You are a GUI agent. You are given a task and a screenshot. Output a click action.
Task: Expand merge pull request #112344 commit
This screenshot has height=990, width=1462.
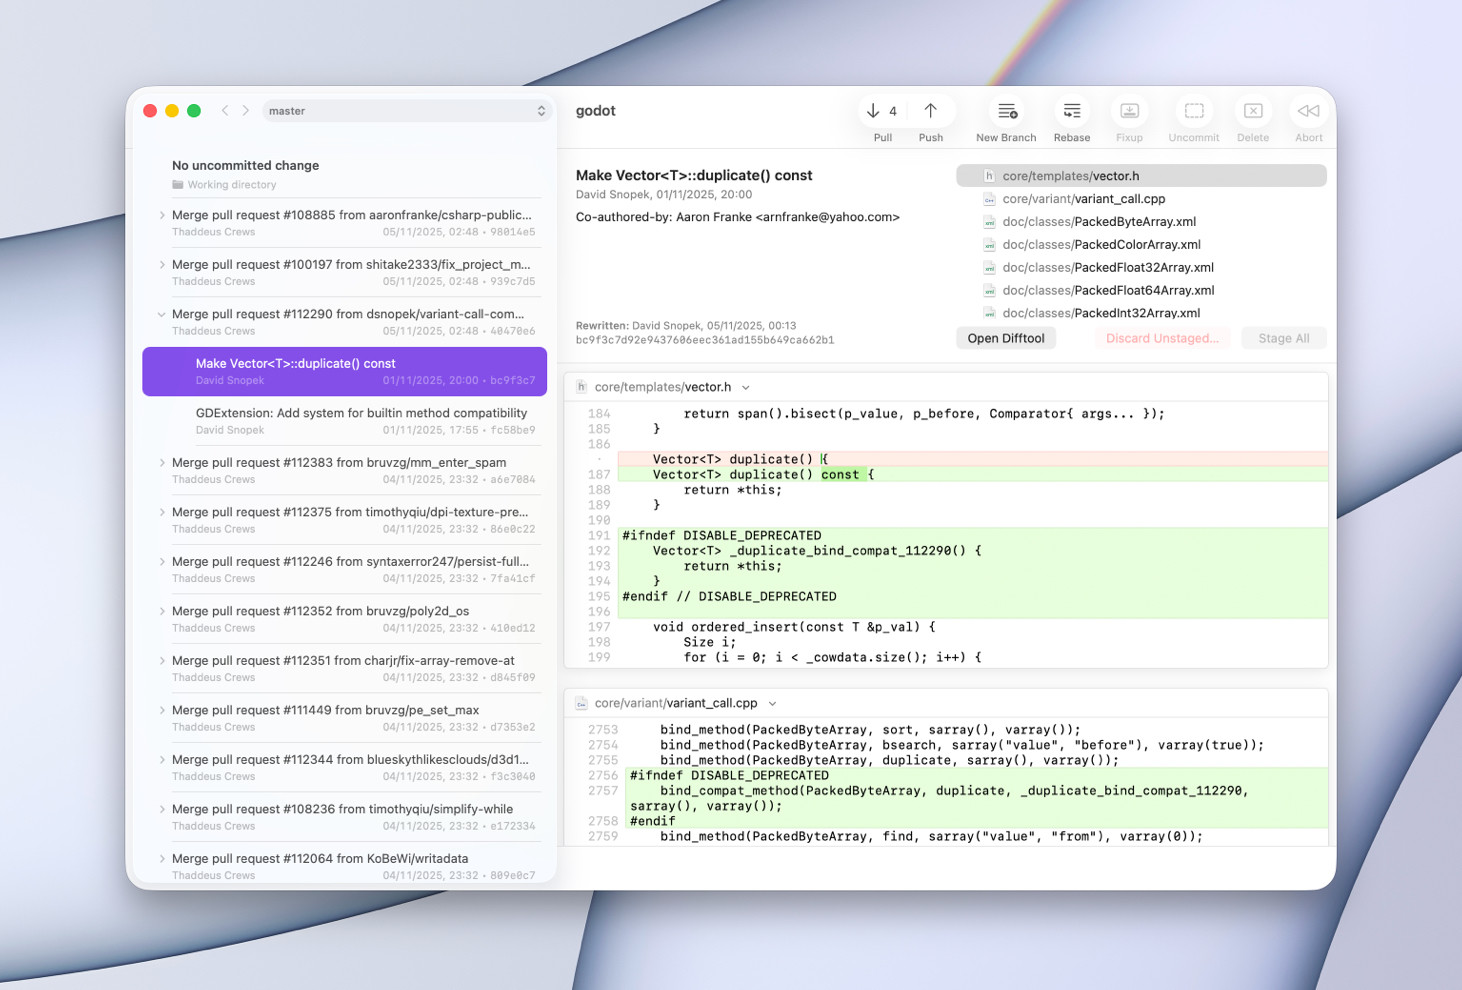tap(162, 760)
